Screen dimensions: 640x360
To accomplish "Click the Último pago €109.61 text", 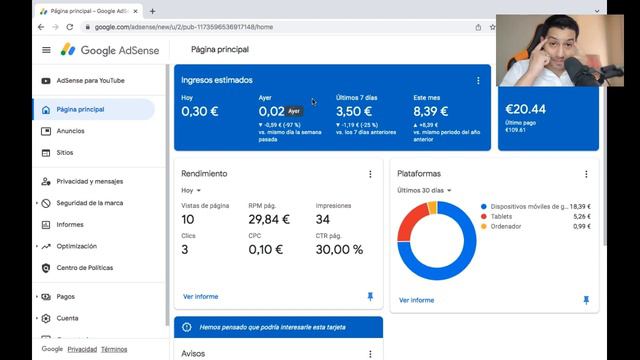I will pyautogui.click(x=520, y=127).
